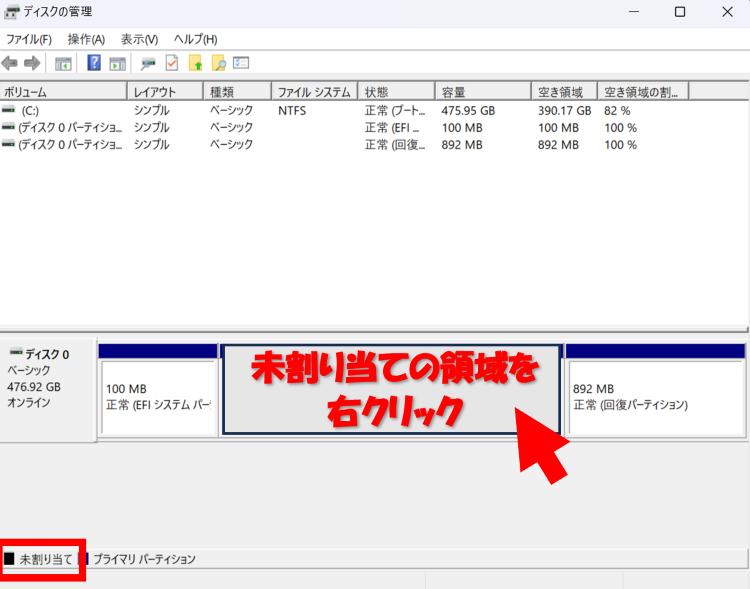This screenshot has width=750, height=589.
Task: Toggle the console tree toolbar icon
Action: pos(63,63)
